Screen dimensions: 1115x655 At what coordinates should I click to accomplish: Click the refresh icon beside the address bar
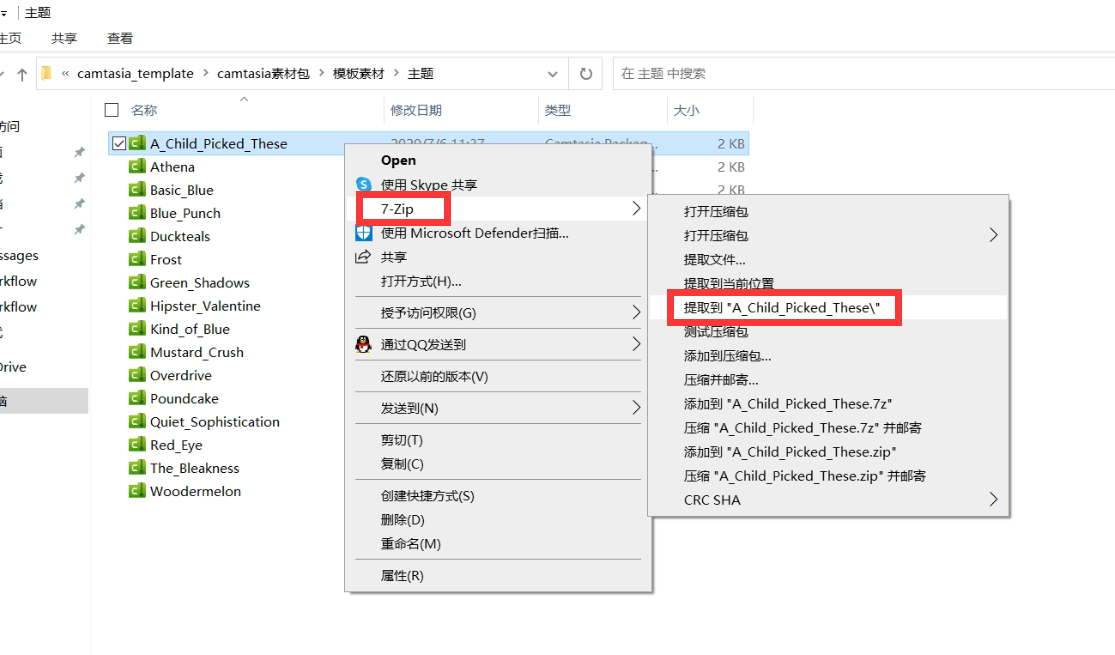click(588, 72)
